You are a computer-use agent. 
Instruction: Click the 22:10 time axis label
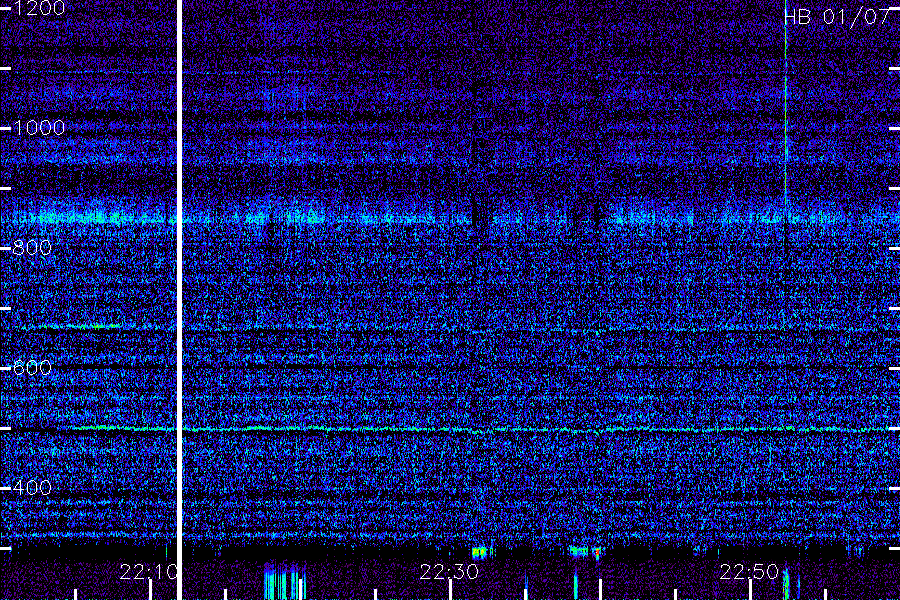(149, 572)
